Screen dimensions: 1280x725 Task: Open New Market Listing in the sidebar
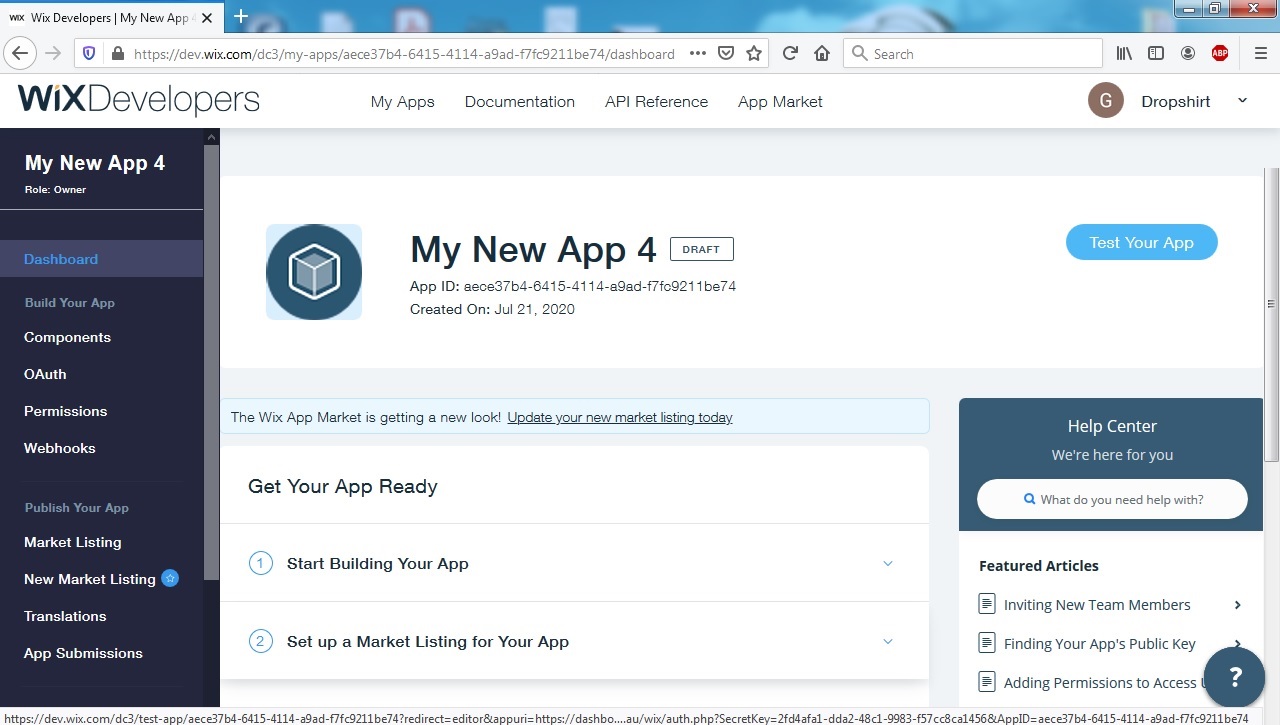(x=90, y=579)
